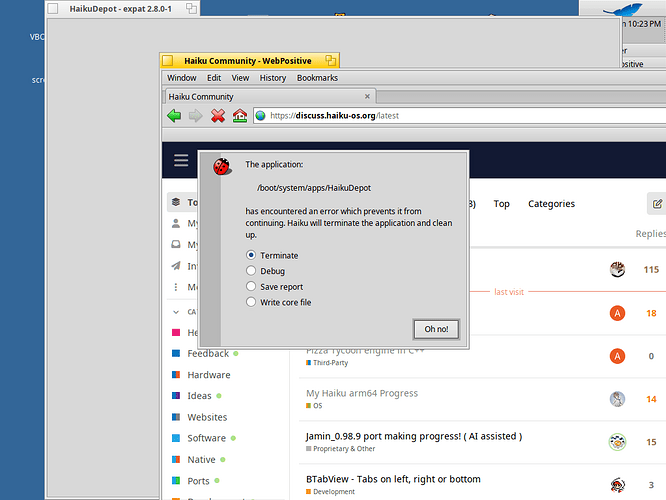Close the Haiku Community tab
This screenshot has width=666, height=500.
click(367, 96)
